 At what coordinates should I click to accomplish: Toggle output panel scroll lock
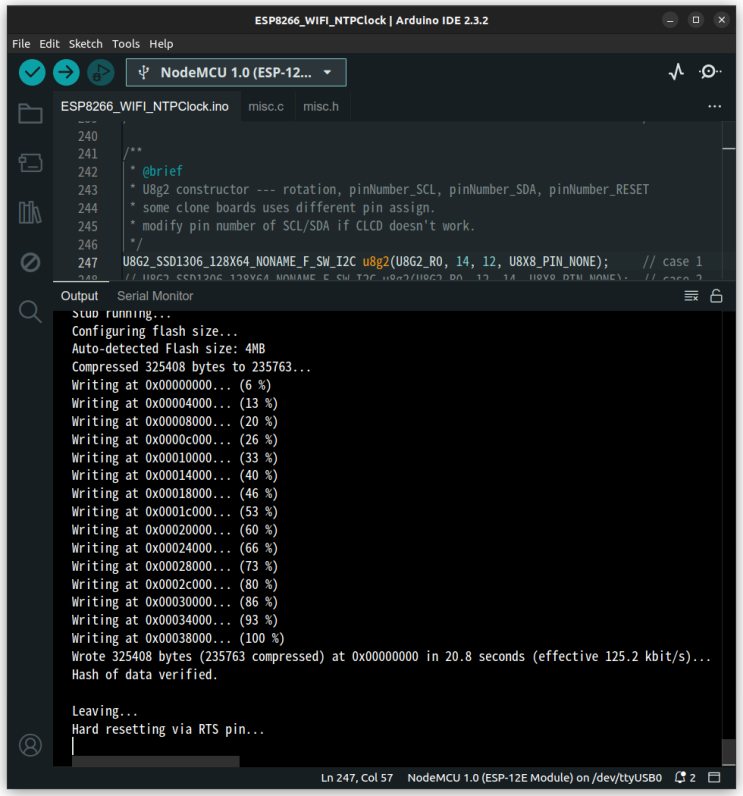coord(716,296)
